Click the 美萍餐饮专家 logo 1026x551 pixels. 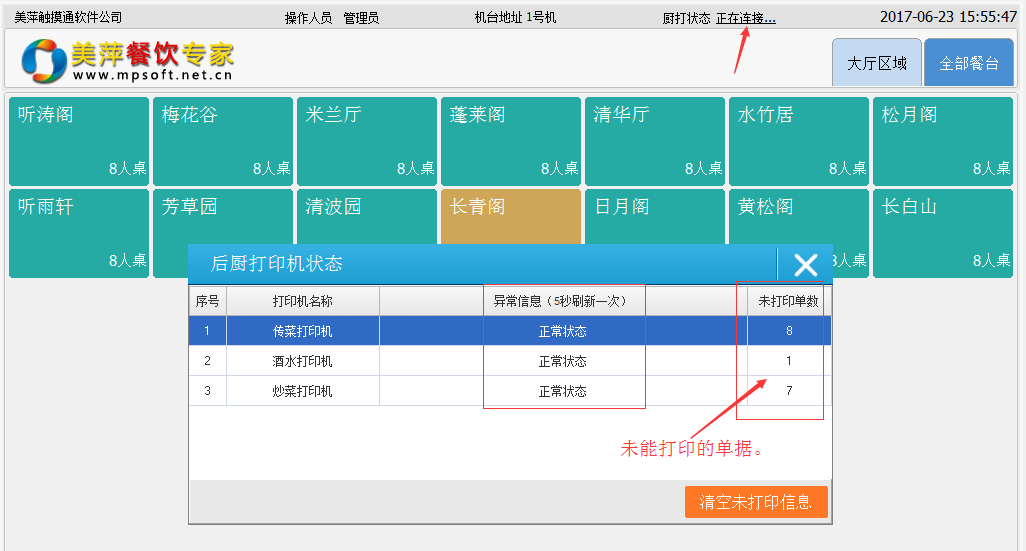(128, 61)
